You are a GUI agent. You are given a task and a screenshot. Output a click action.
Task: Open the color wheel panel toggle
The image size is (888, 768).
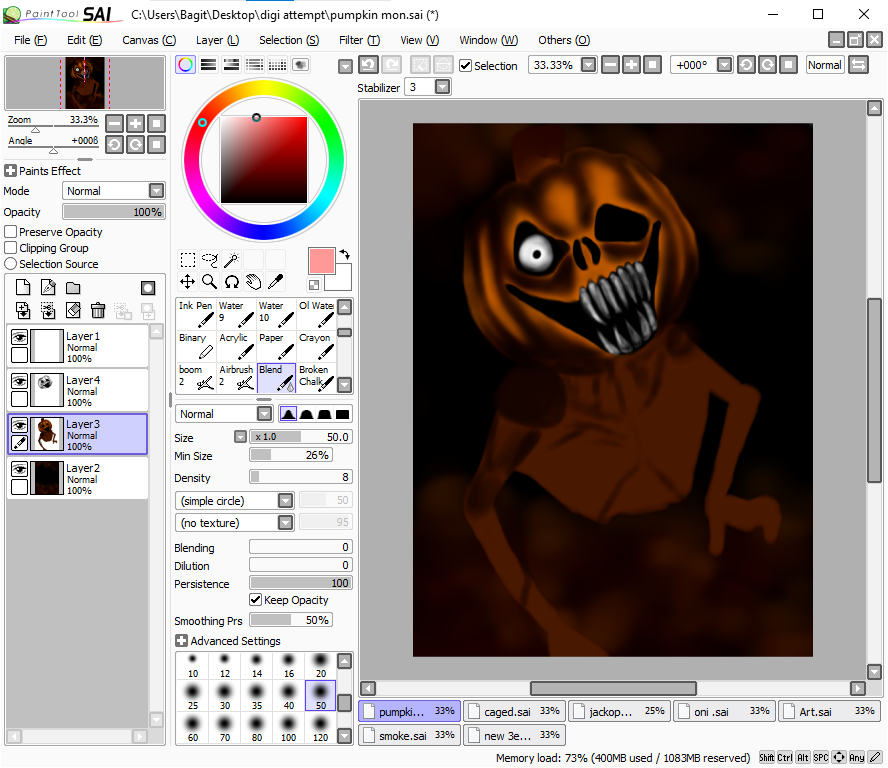click(185, 65)
